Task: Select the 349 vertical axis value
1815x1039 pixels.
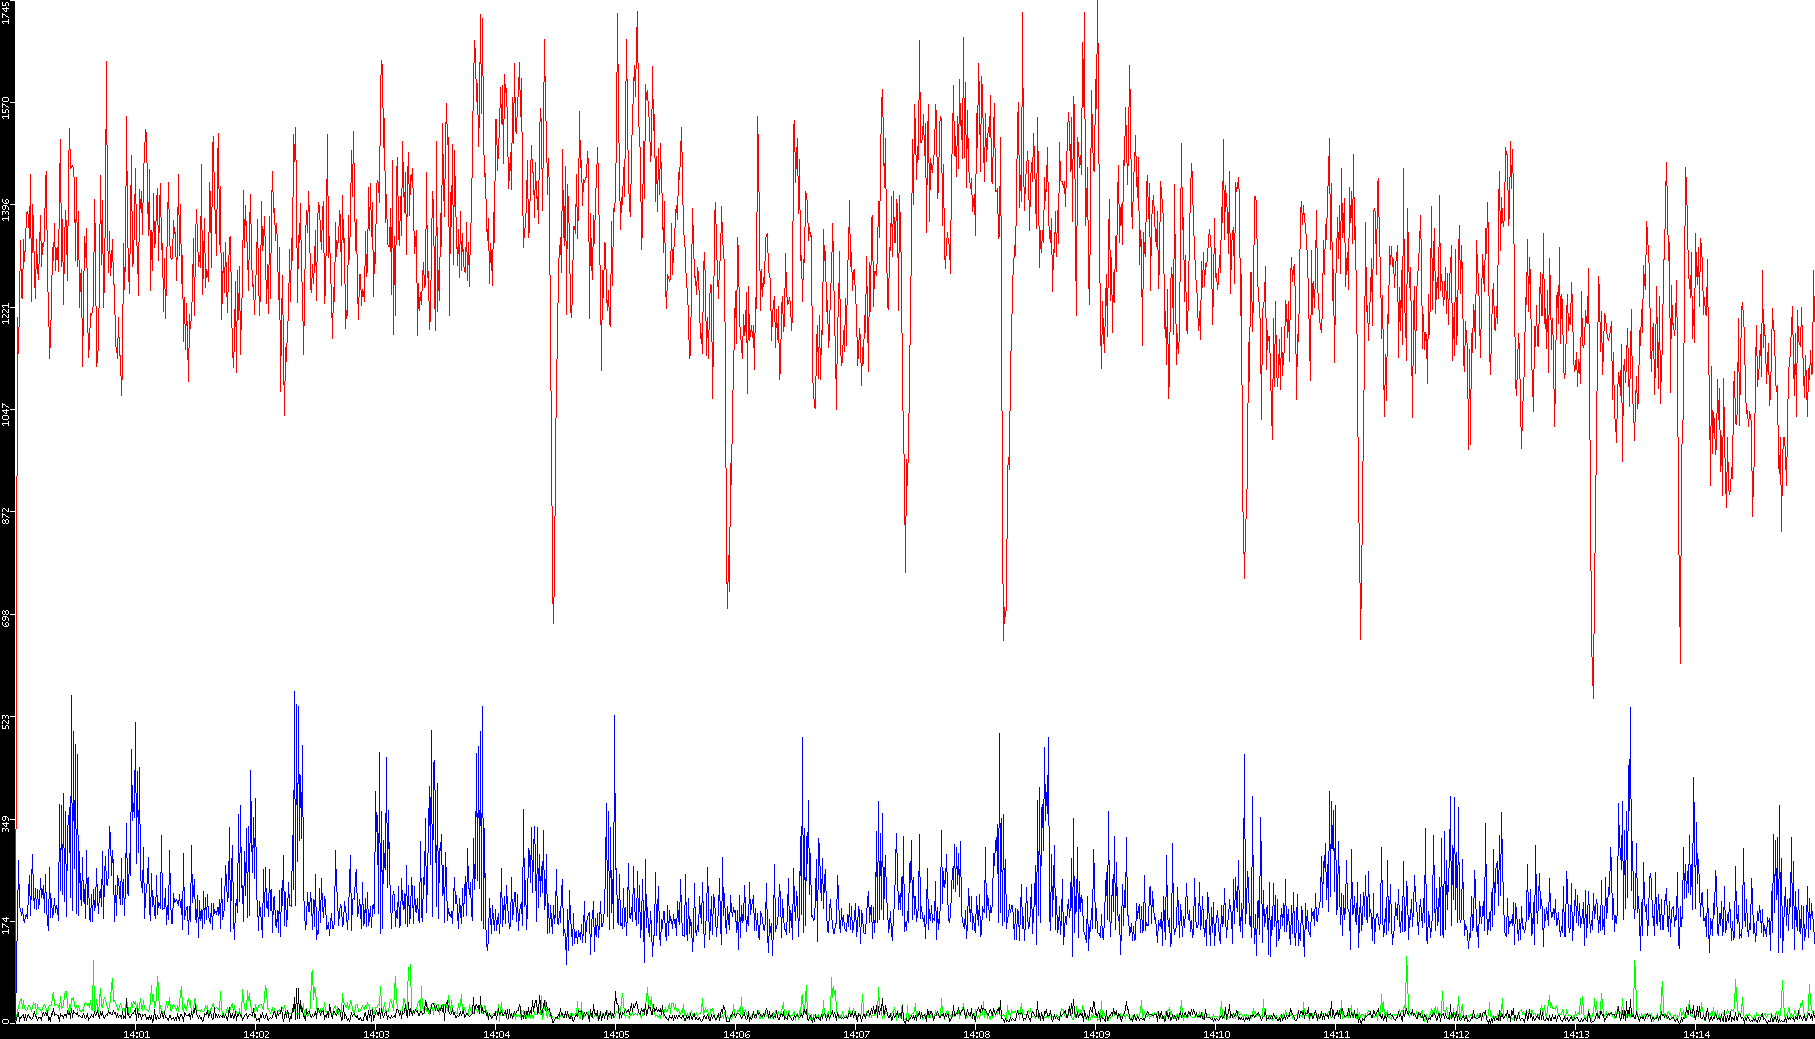Action: tap(6, 823)
